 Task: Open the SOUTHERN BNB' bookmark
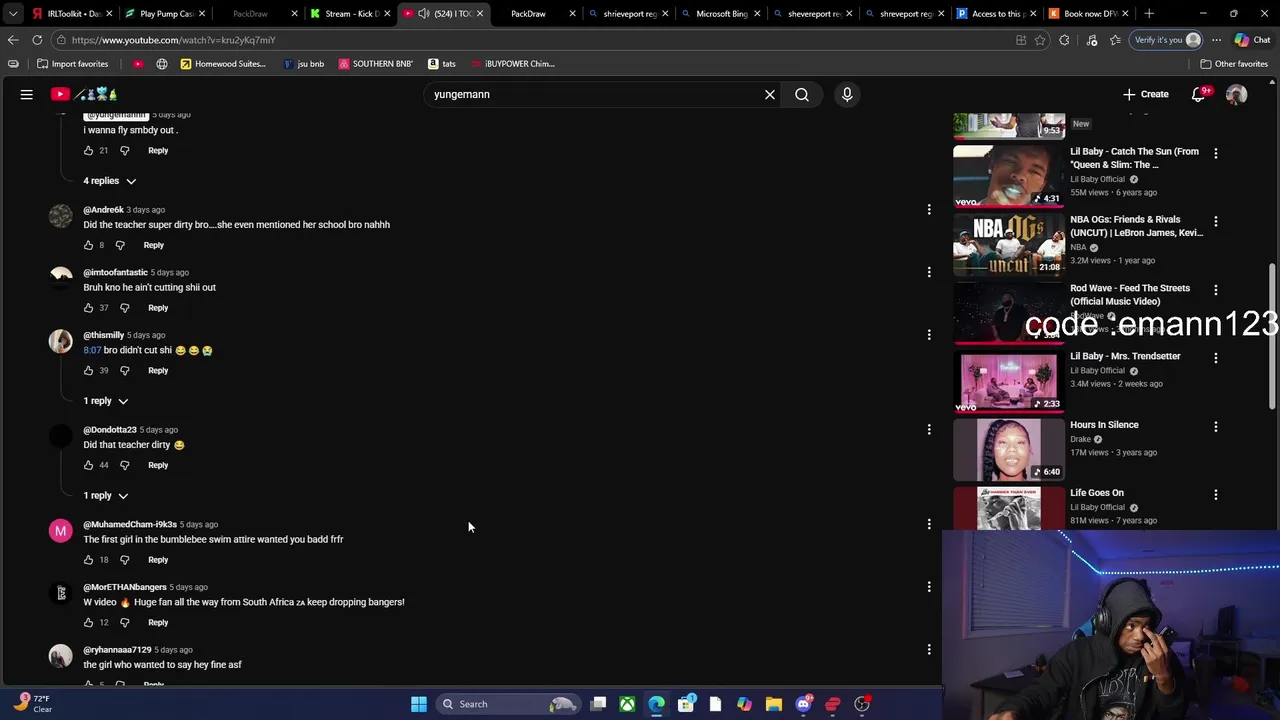pyautogui.click(x=375, y=64)
